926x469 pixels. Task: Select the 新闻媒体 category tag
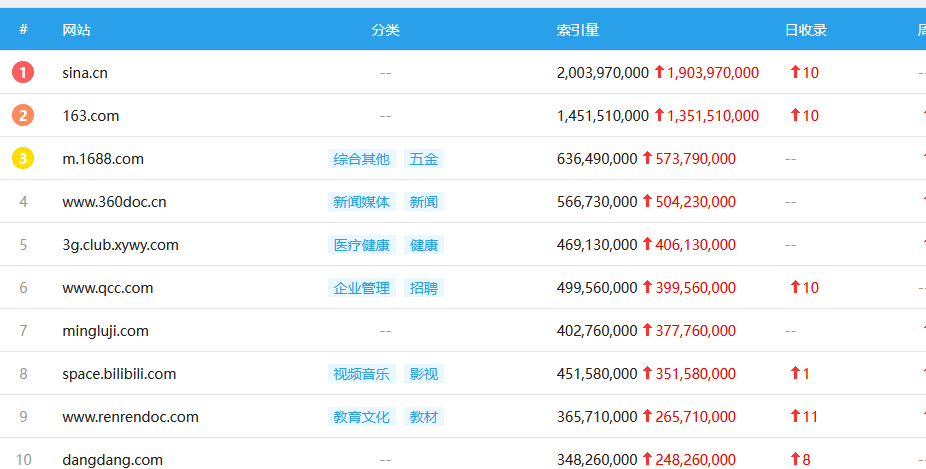pos(361,201)
